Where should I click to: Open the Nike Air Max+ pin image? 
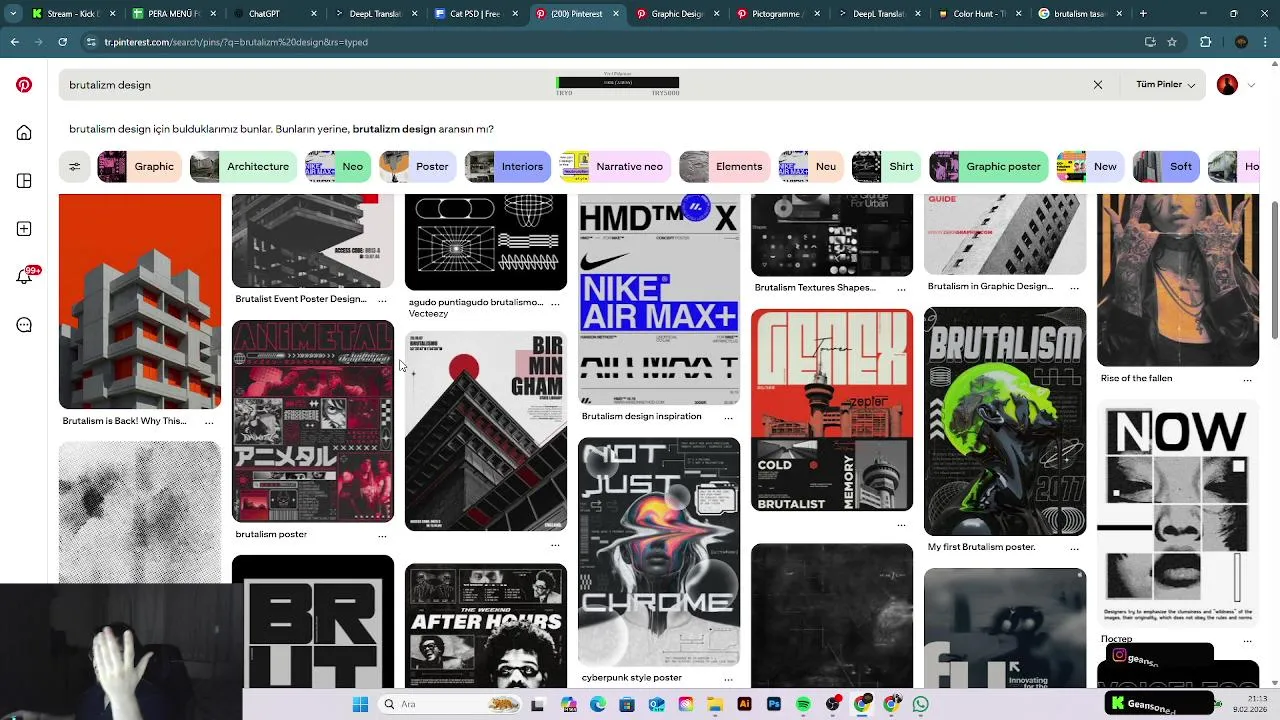(x=659, y=300)
